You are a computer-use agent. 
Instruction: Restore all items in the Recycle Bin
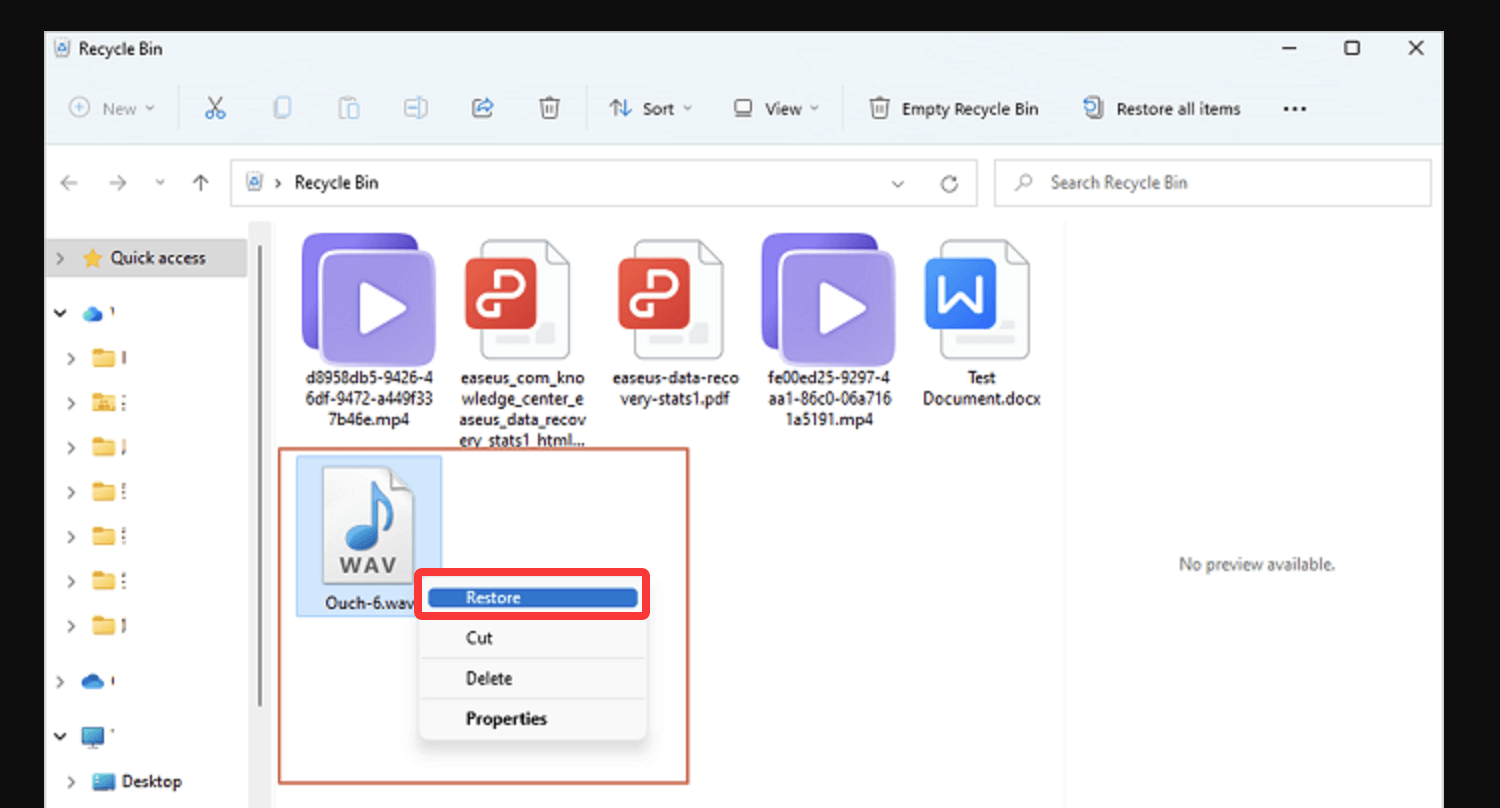[1162, 108]
